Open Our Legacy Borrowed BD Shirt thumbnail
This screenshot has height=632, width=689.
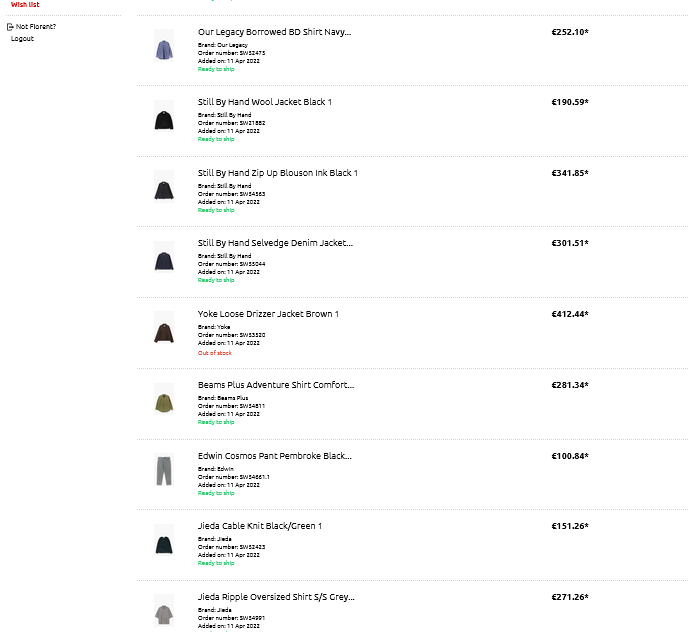(x=164, y=49)
